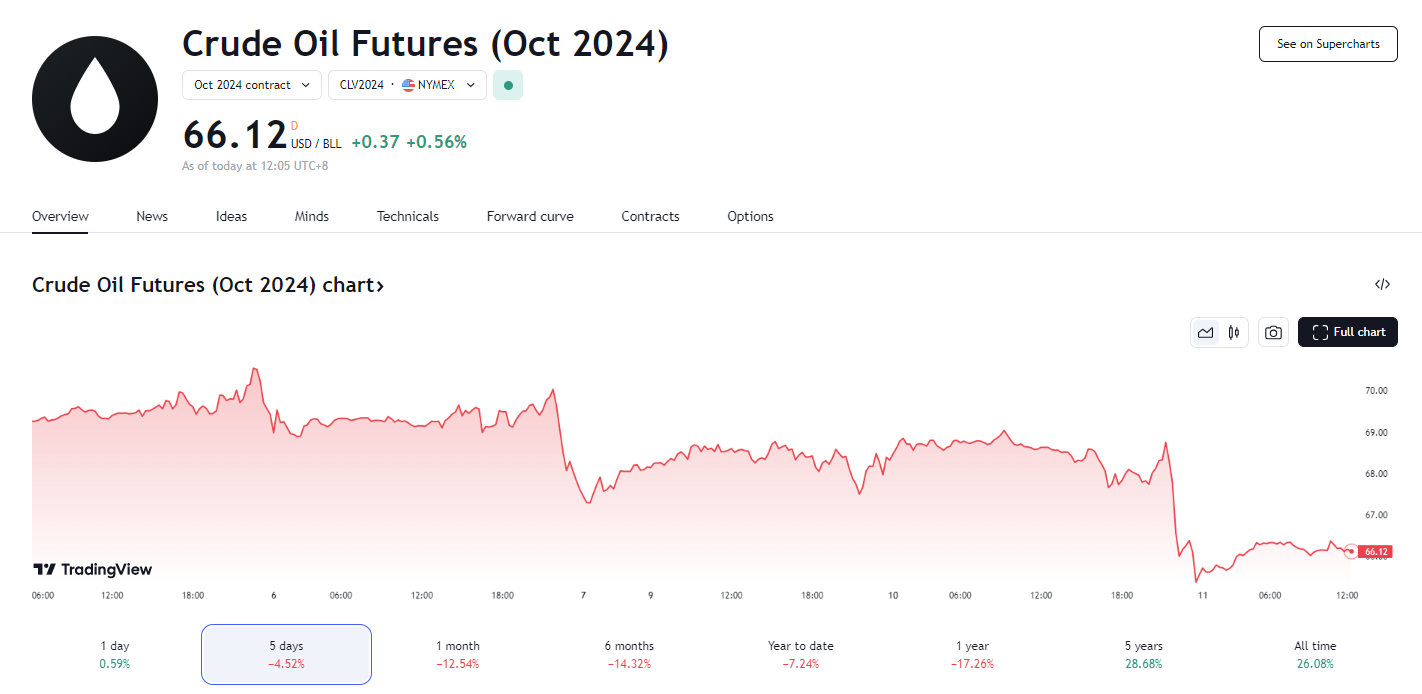The height and width of the screenshot is (694, 1422).
Task: Click See on Supercharts button
Action: [1327, 44]
